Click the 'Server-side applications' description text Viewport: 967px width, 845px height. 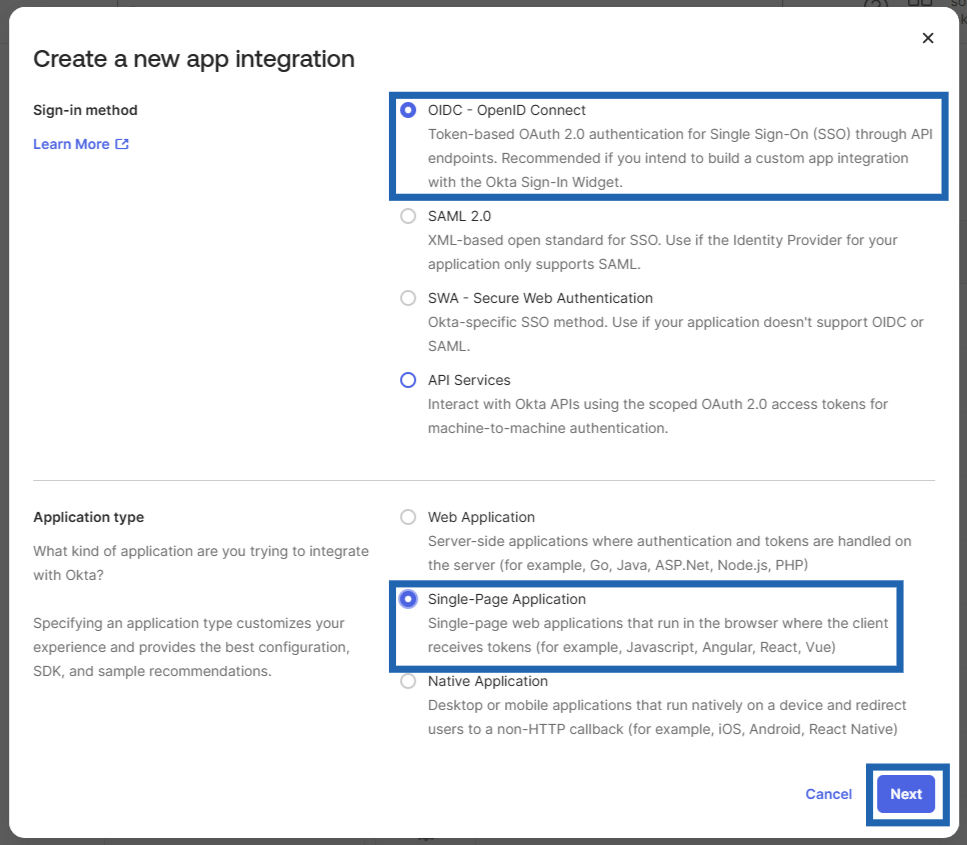click(x=669, y=553)
